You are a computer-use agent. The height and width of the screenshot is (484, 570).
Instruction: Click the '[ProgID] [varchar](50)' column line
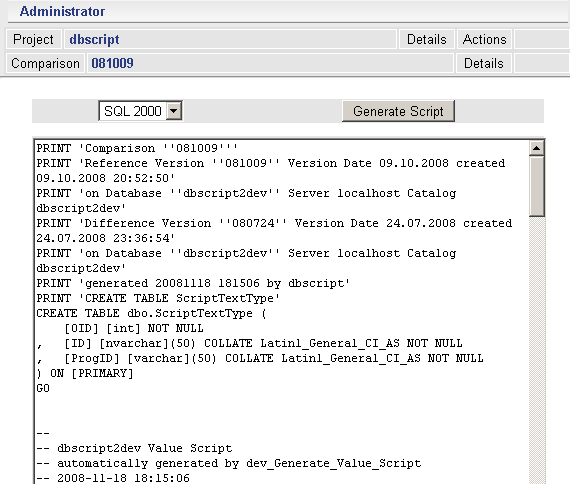click(260, 359)
